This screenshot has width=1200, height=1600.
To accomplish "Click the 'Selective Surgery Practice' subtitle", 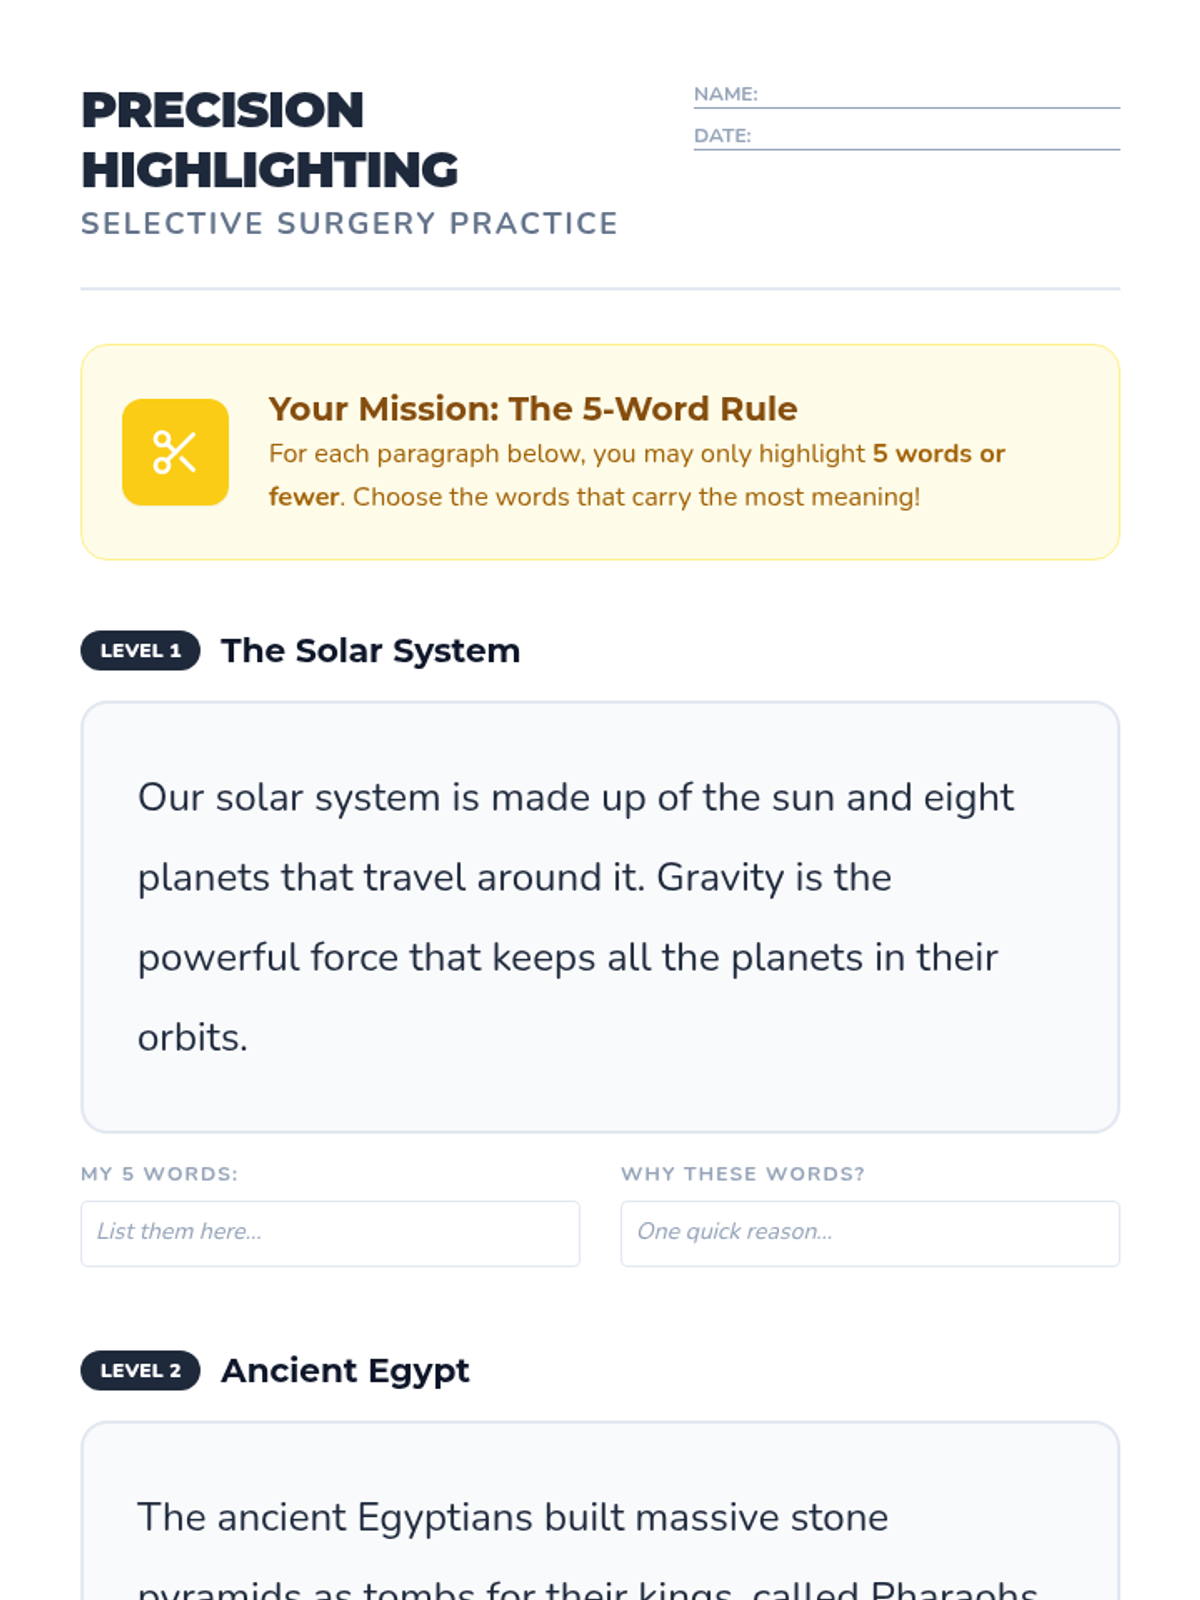I will coord(349,223).
